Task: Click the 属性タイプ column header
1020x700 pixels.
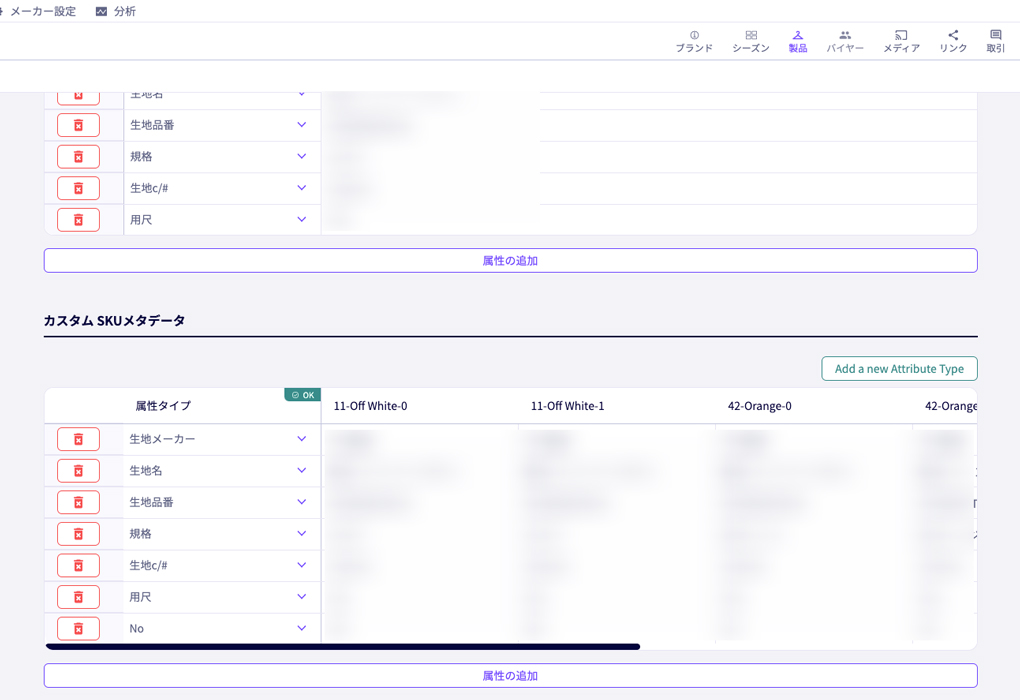Action: [163, 406]
